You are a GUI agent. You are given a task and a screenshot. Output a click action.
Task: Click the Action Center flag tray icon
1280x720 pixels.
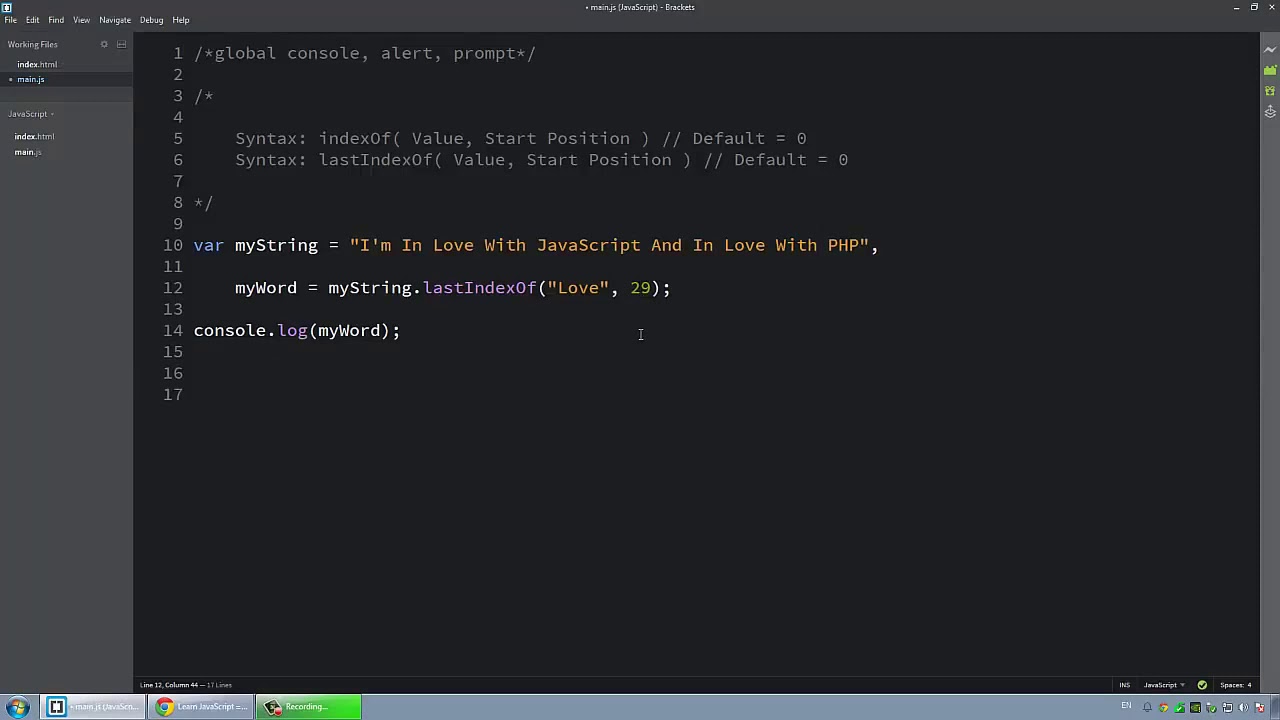(x=1260, y=708)
